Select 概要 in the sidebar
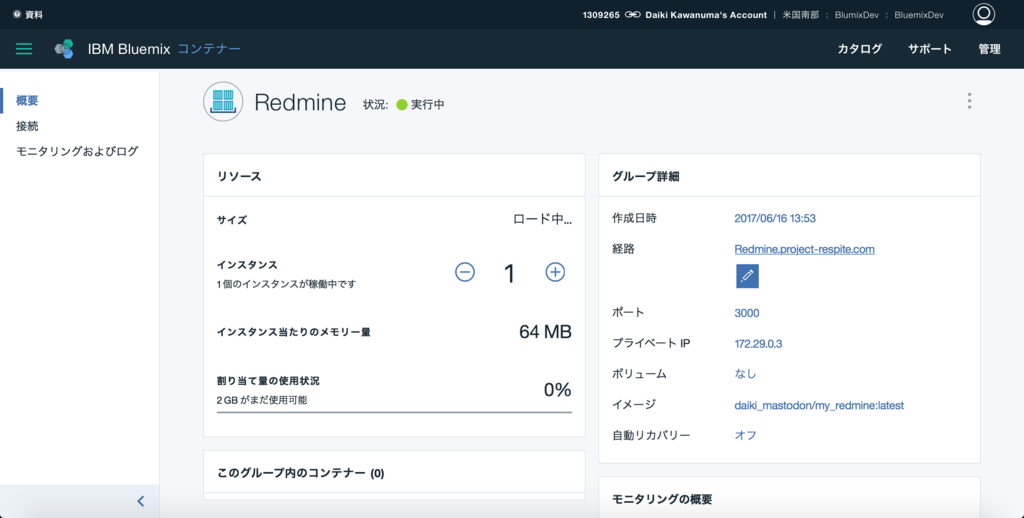 (27, 101)
